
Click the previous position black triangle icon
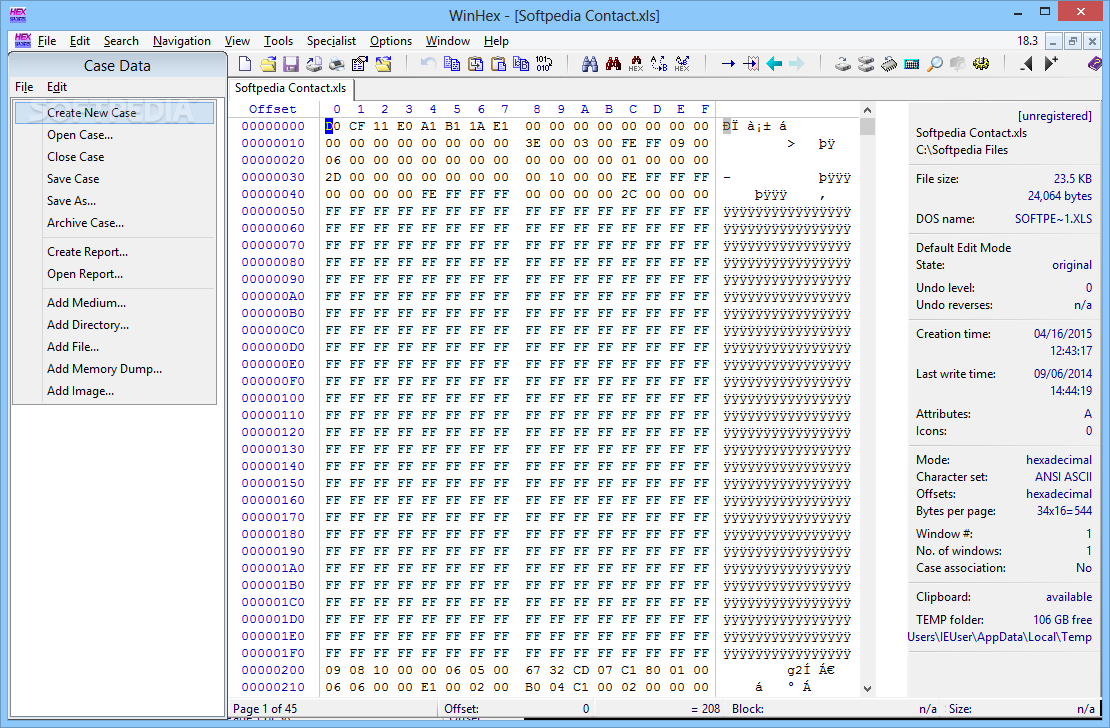coord(1026,64)
